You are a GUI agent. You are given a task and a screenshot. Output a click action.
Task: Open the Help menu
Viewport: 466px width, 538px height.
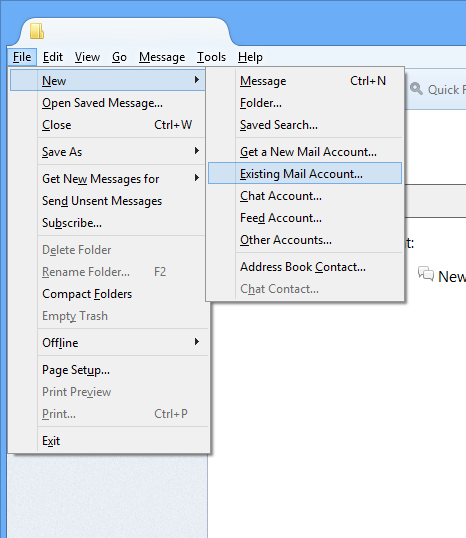coord(250,57)
